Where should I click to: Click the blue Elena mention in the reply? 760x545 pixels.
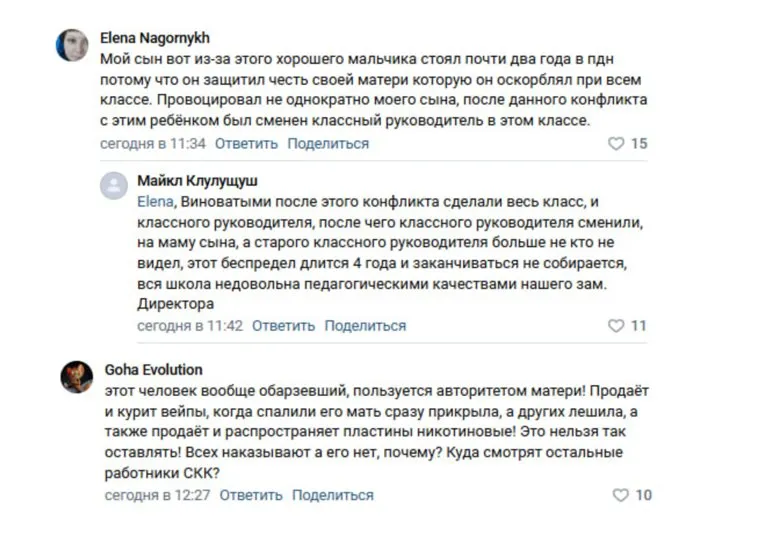tap(154, 200)
